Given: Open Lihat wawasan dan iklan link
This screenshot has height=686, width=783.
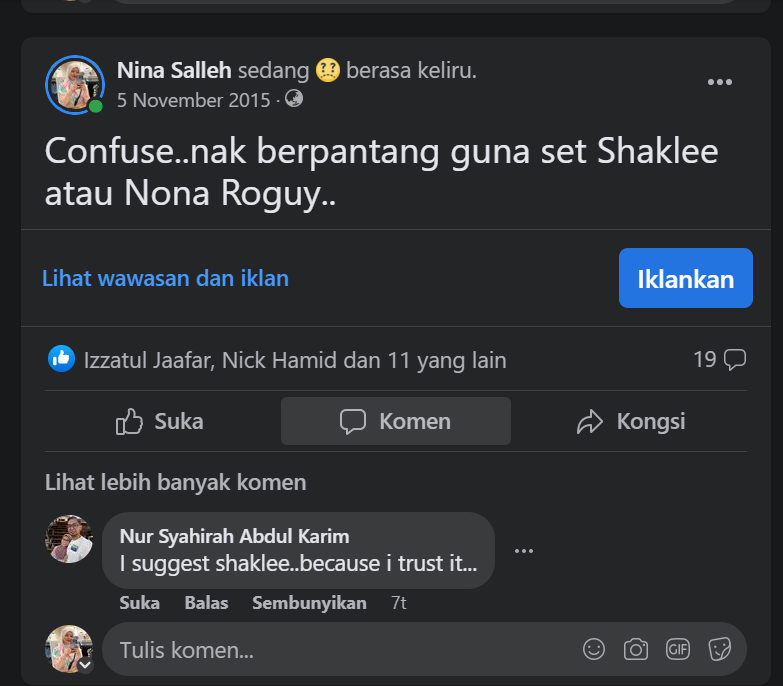Looking at the screenshot, I should [165, 279].
